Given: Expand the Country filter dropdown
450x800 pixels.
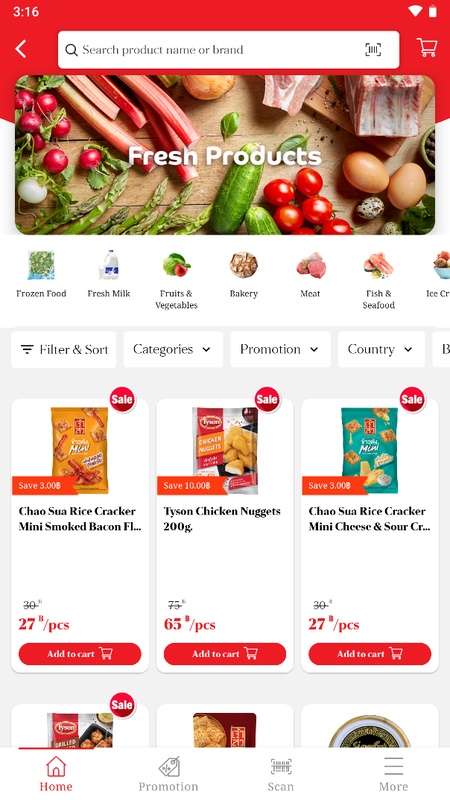Looking at the screenshot, I should pyautogui.click(x=381, y=349).
